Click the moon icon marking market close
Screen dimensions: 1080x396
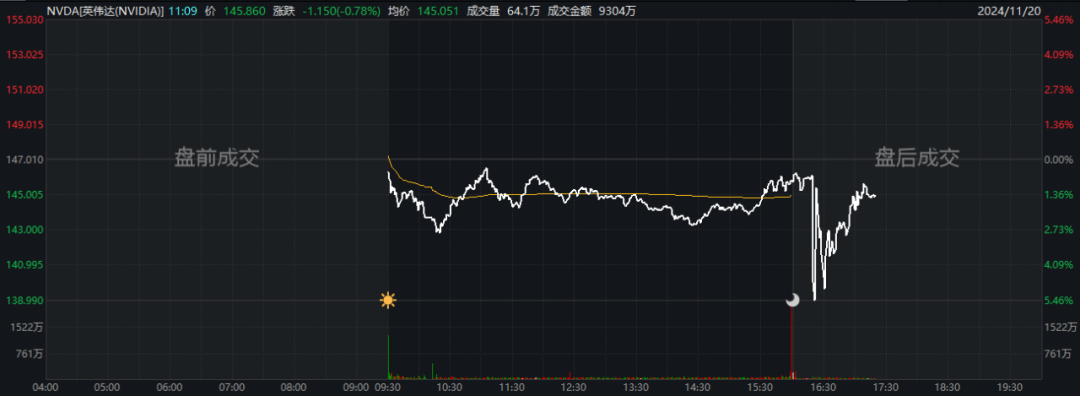(x=793, y=300)
